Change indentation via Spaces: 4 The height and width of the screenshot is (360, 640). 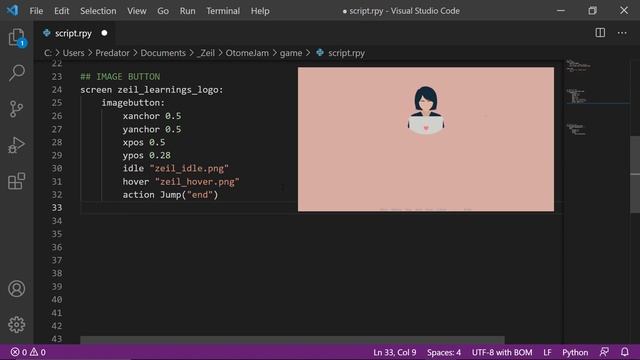(x=444, y=352)
